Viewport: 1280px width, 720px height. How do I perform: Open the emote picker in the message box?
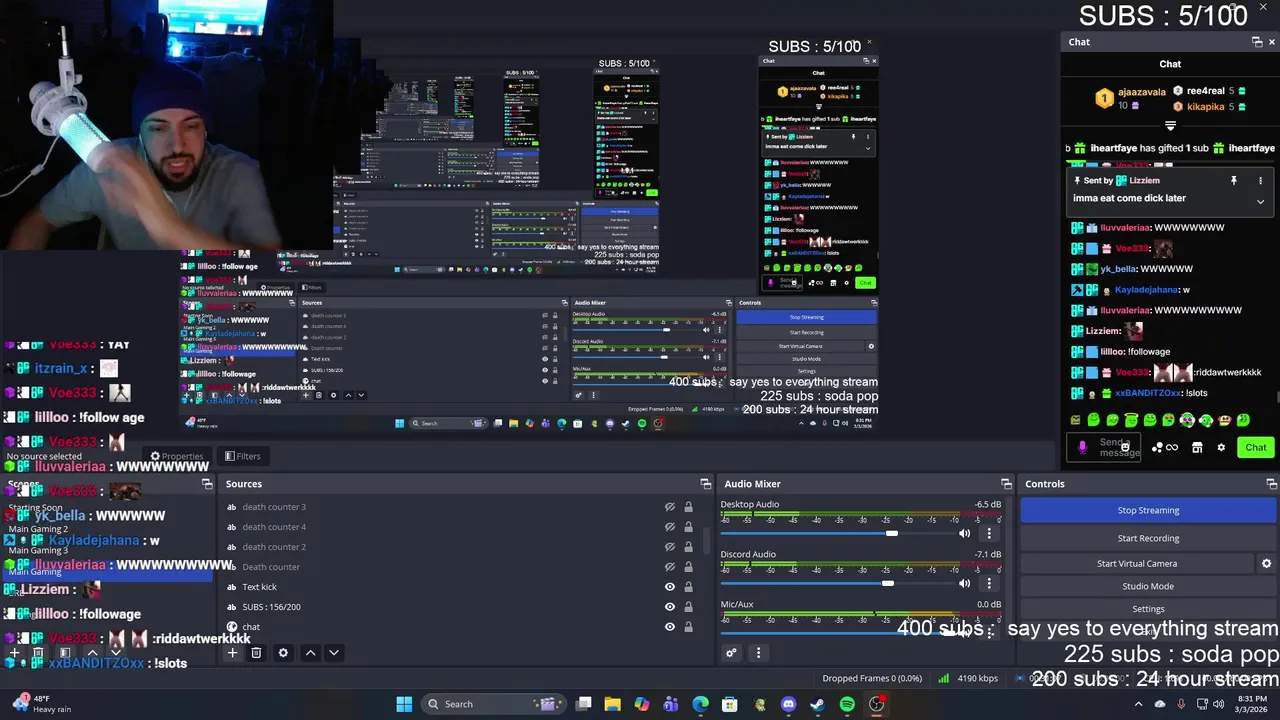pos(1125,447)
